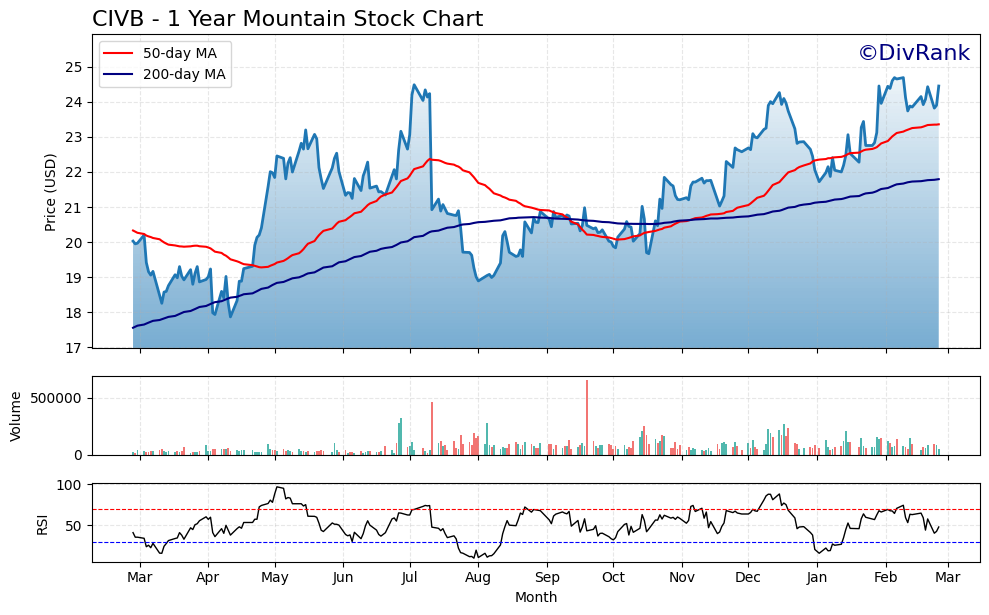Select the Mar month label
The width and height of the screenshot is (989, 615).
(140, 578)
